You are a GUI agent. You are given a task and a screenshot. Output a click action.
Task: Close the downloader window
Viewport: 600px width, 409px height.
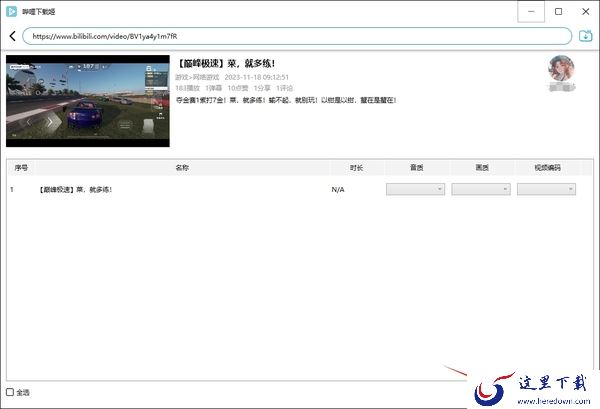585,11
